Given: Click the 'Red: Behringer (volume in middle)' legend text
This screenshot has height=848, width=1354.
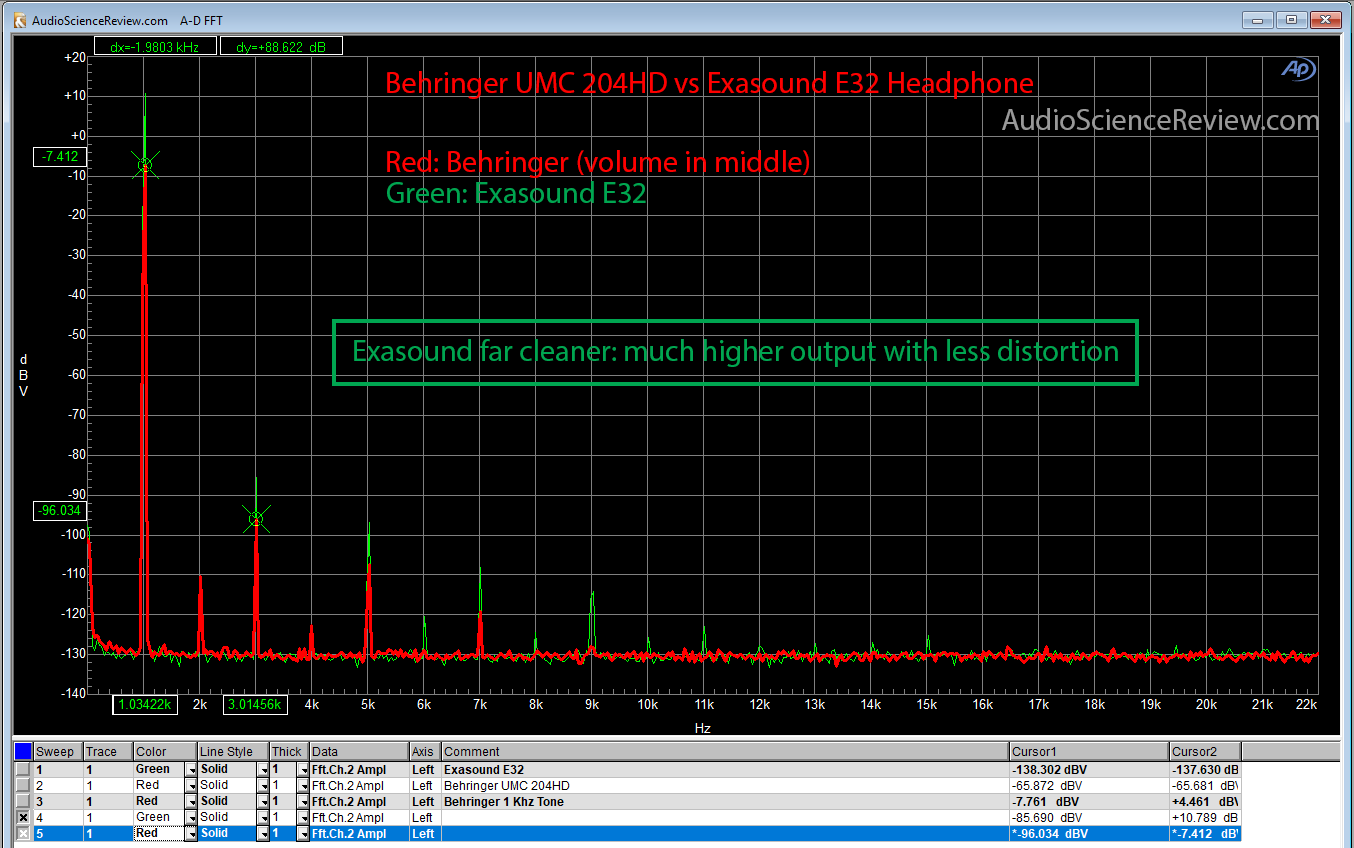Looking at the screenshot, I should [x=598, y=161].
